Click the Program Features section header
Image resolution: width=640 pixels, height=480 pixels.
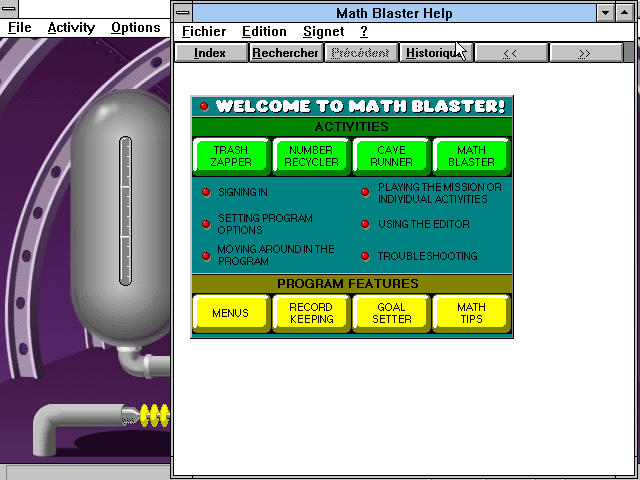[351, 284]
